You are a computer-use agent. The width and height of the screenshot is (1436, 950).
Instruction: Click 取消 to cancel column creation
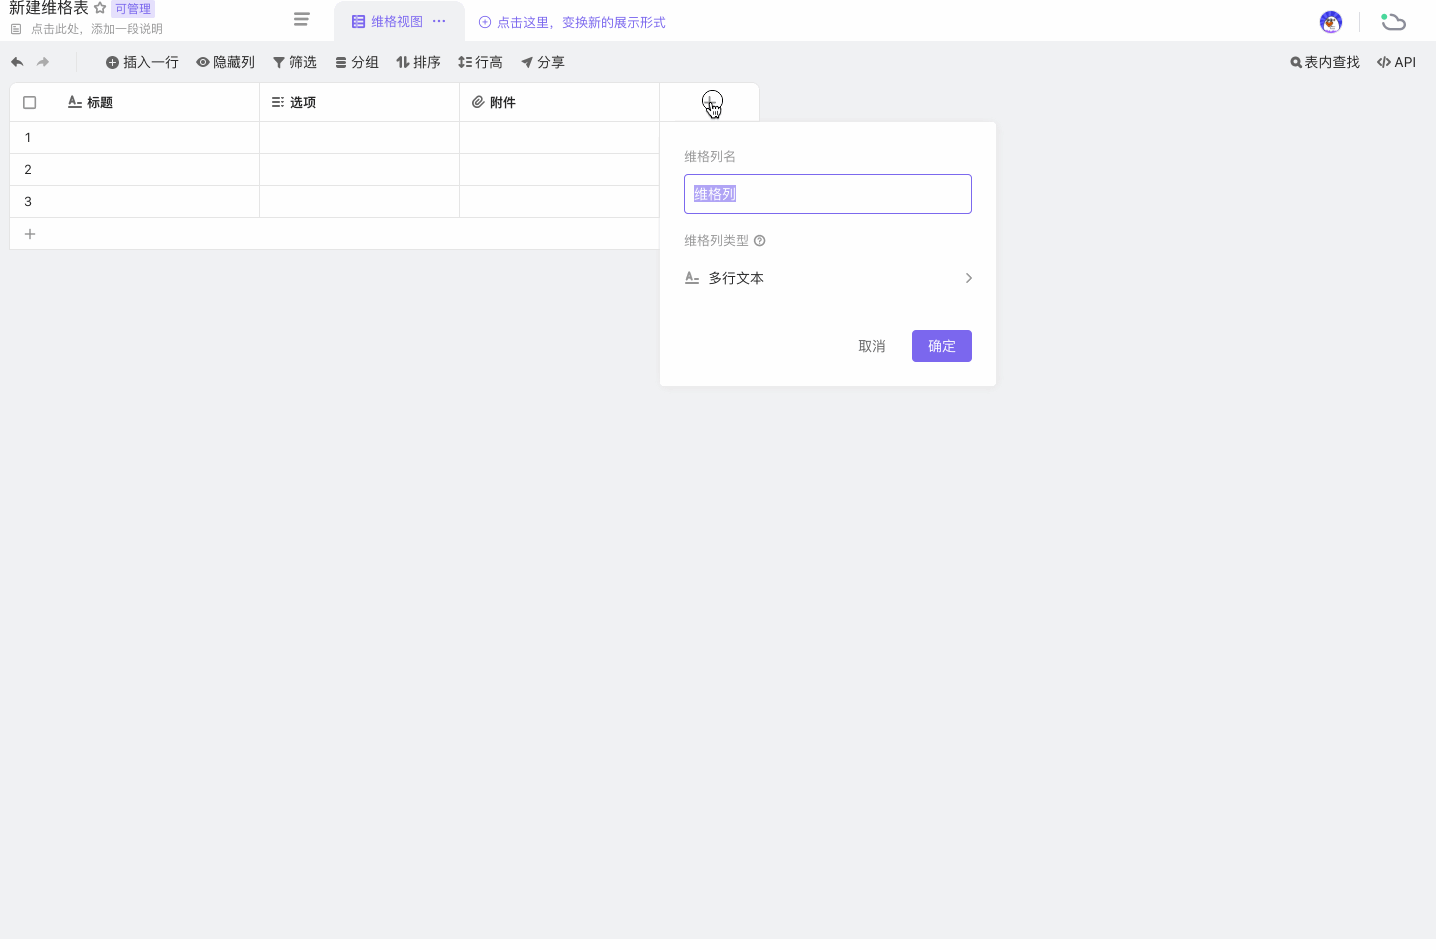[x=871, y=346]
